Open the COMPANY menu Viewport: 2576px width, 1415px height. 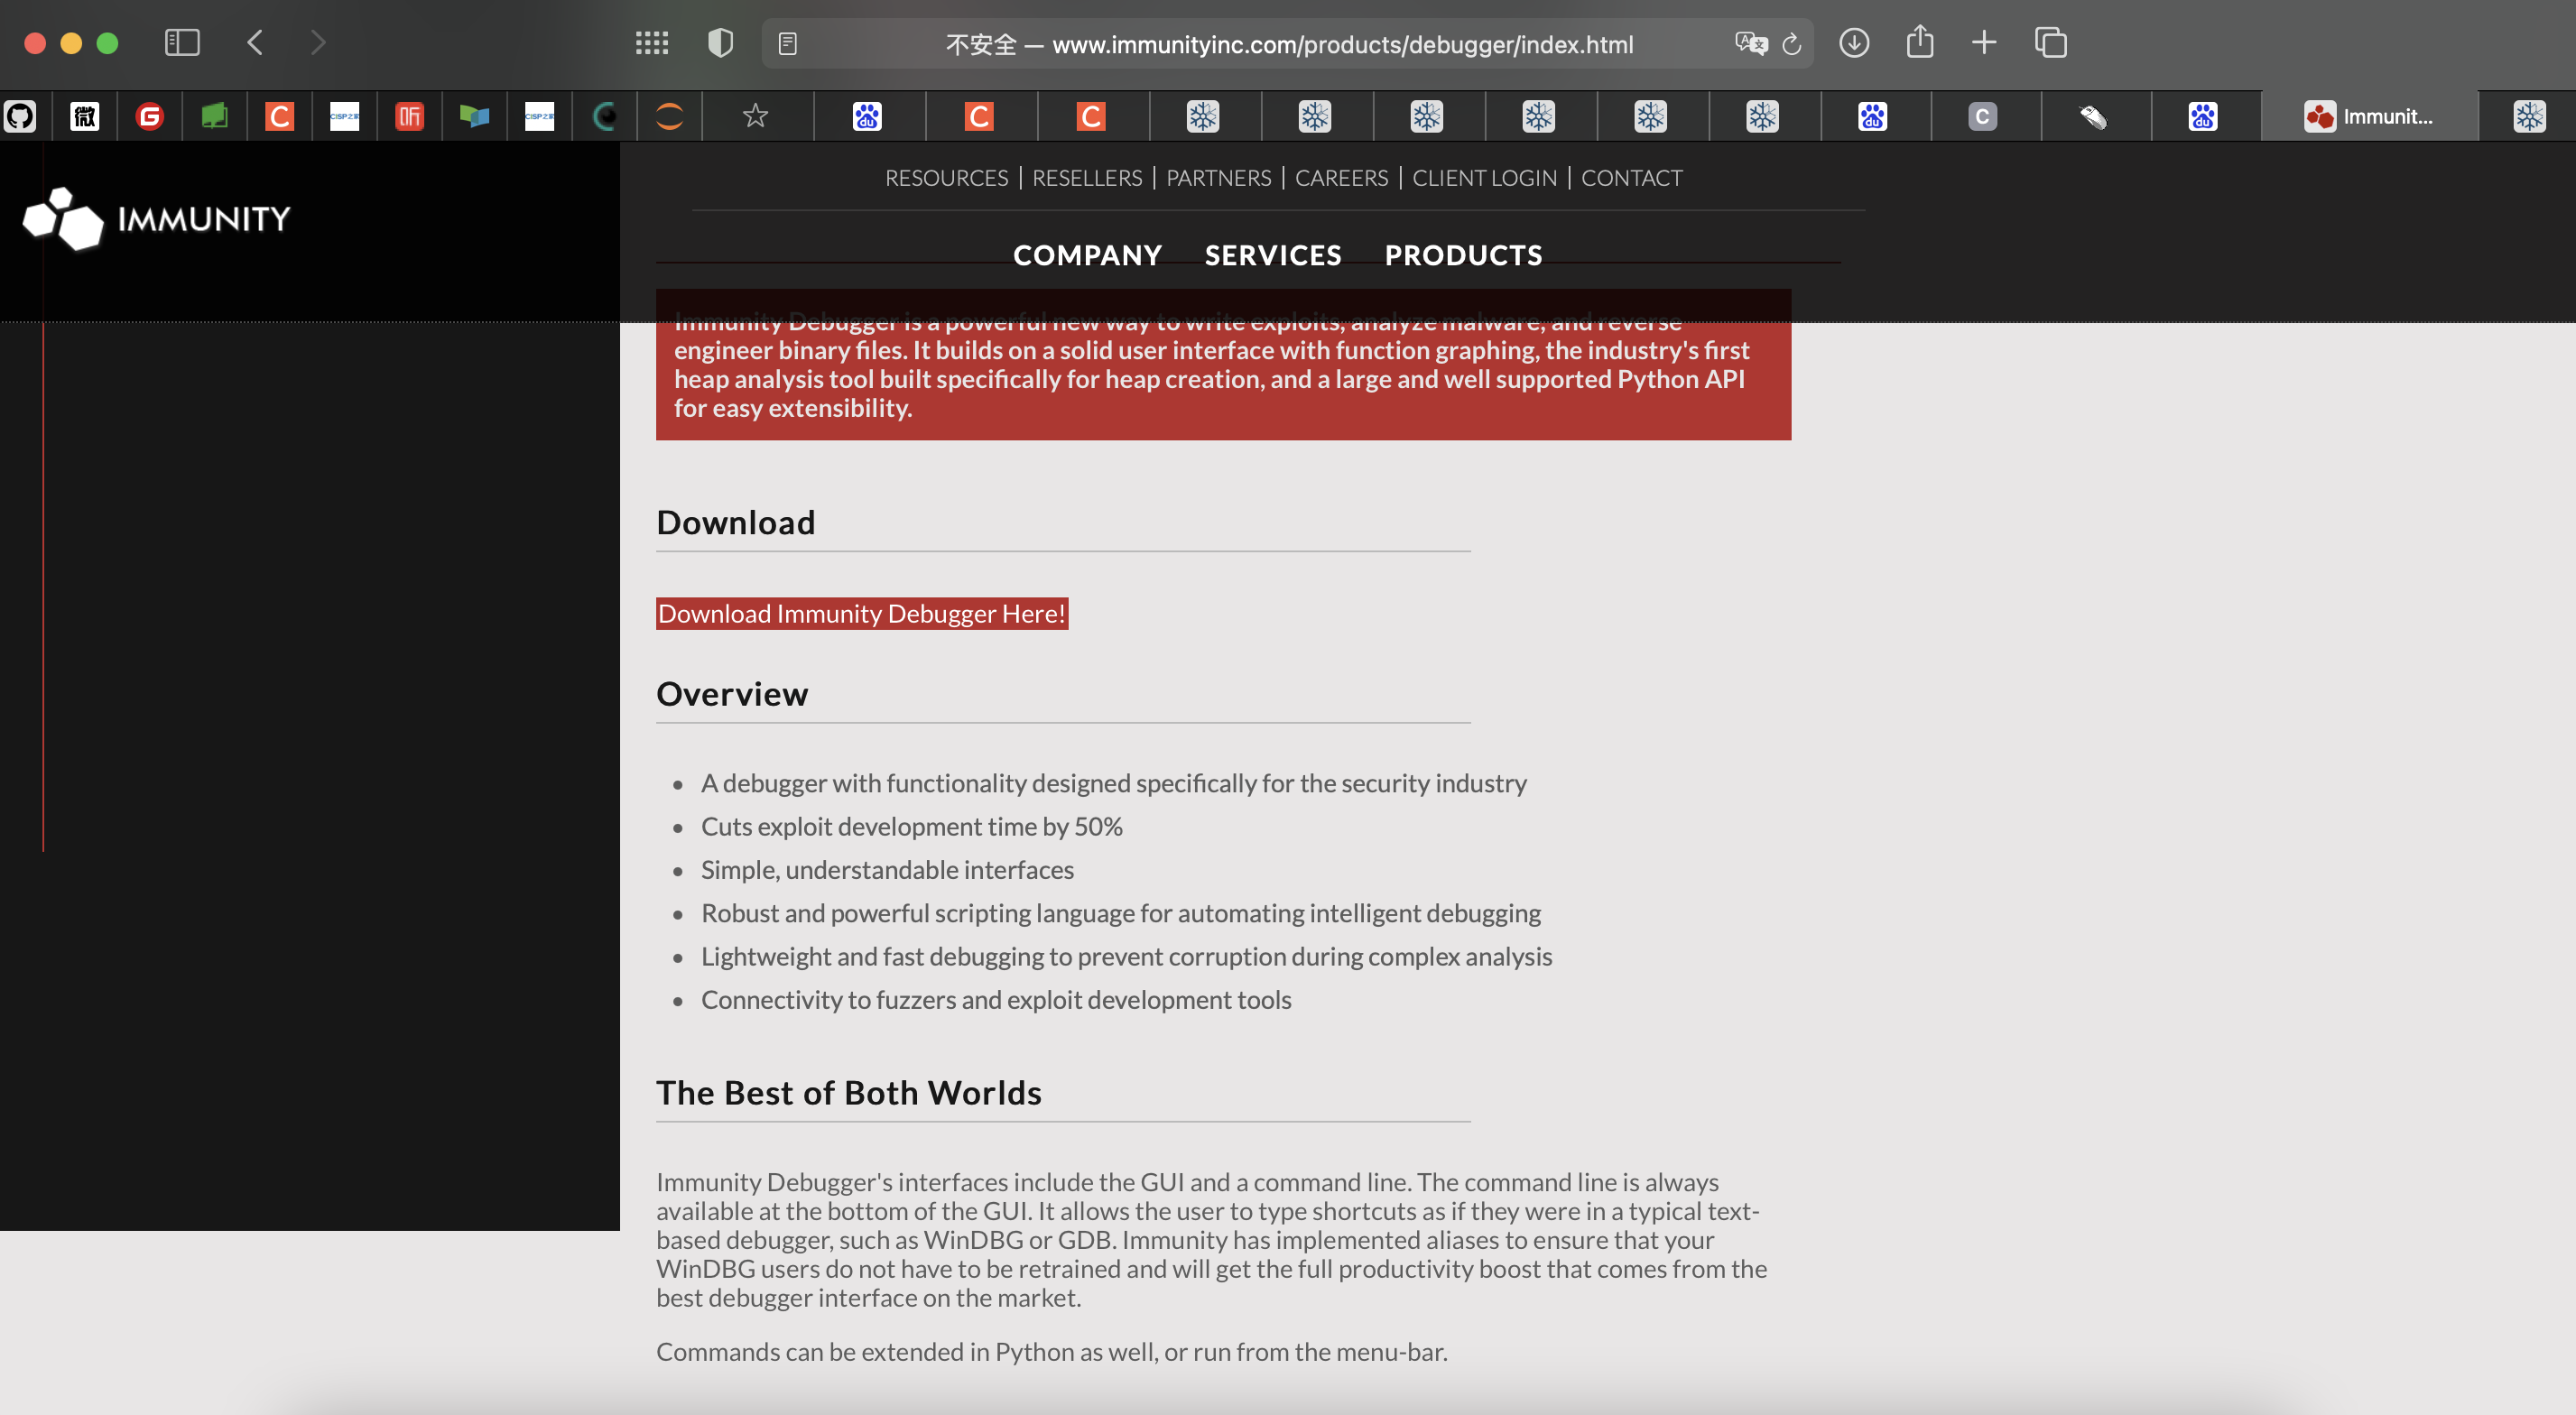point(1087,255)
